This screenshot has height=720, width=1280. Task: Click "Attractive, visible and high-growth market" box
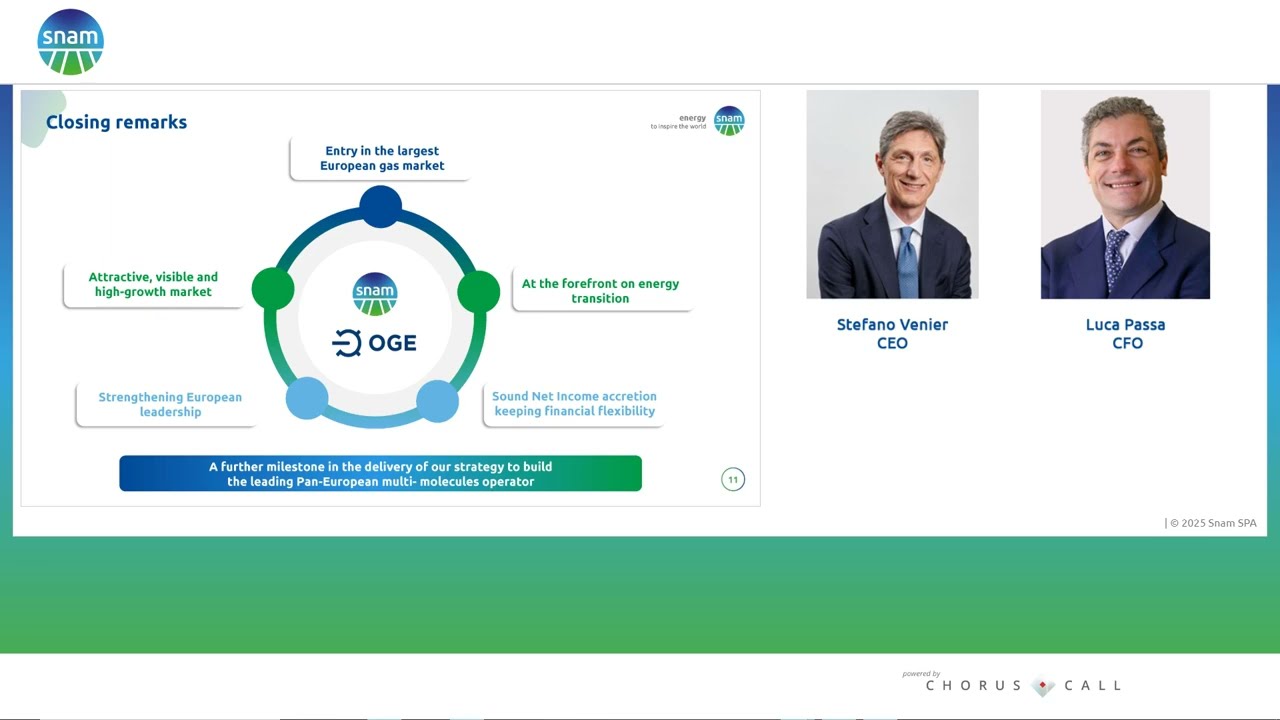coord(153,285)
